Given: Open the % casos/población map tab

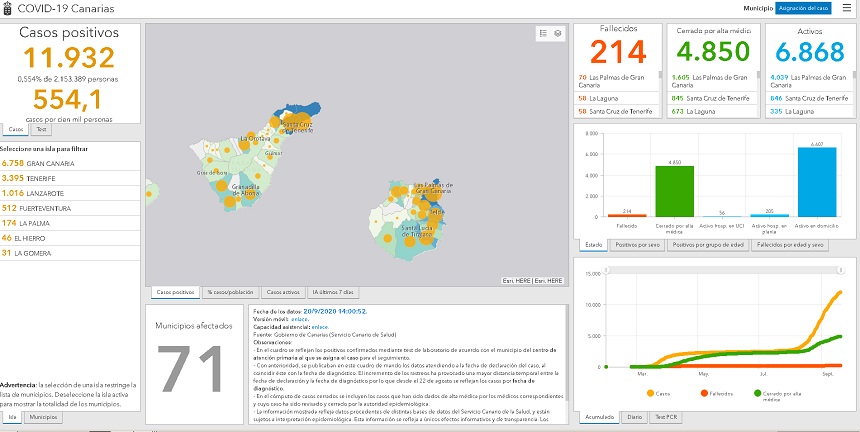Looking at the screenshot, I should click(228, 292).
